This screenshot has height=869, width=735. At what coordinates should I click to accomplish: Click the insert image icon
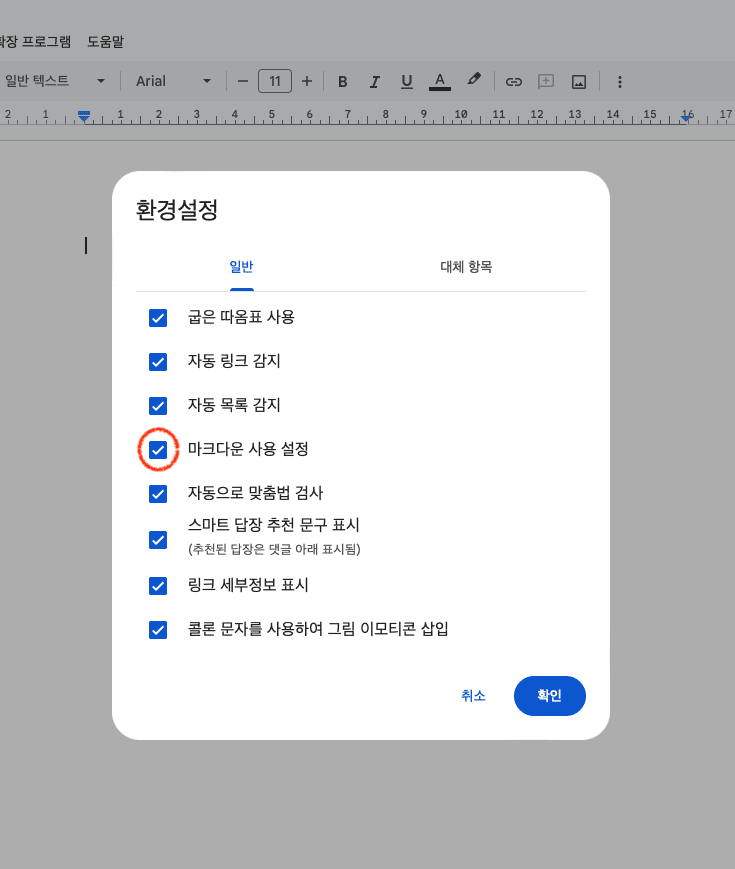pos(578,81)
